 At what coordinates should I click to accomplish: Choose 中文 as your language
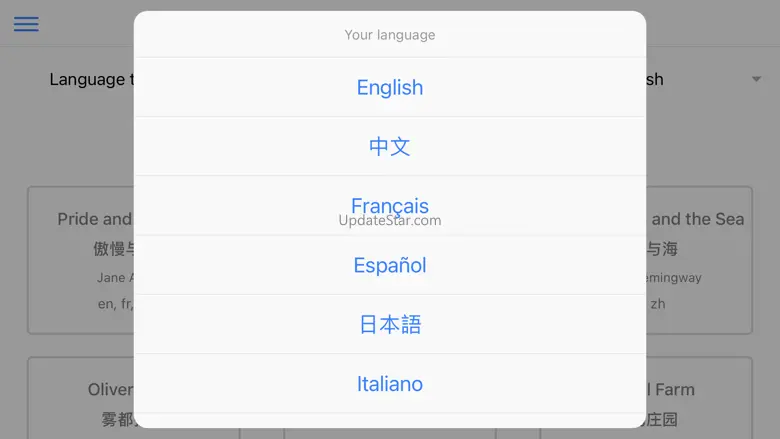390,146
